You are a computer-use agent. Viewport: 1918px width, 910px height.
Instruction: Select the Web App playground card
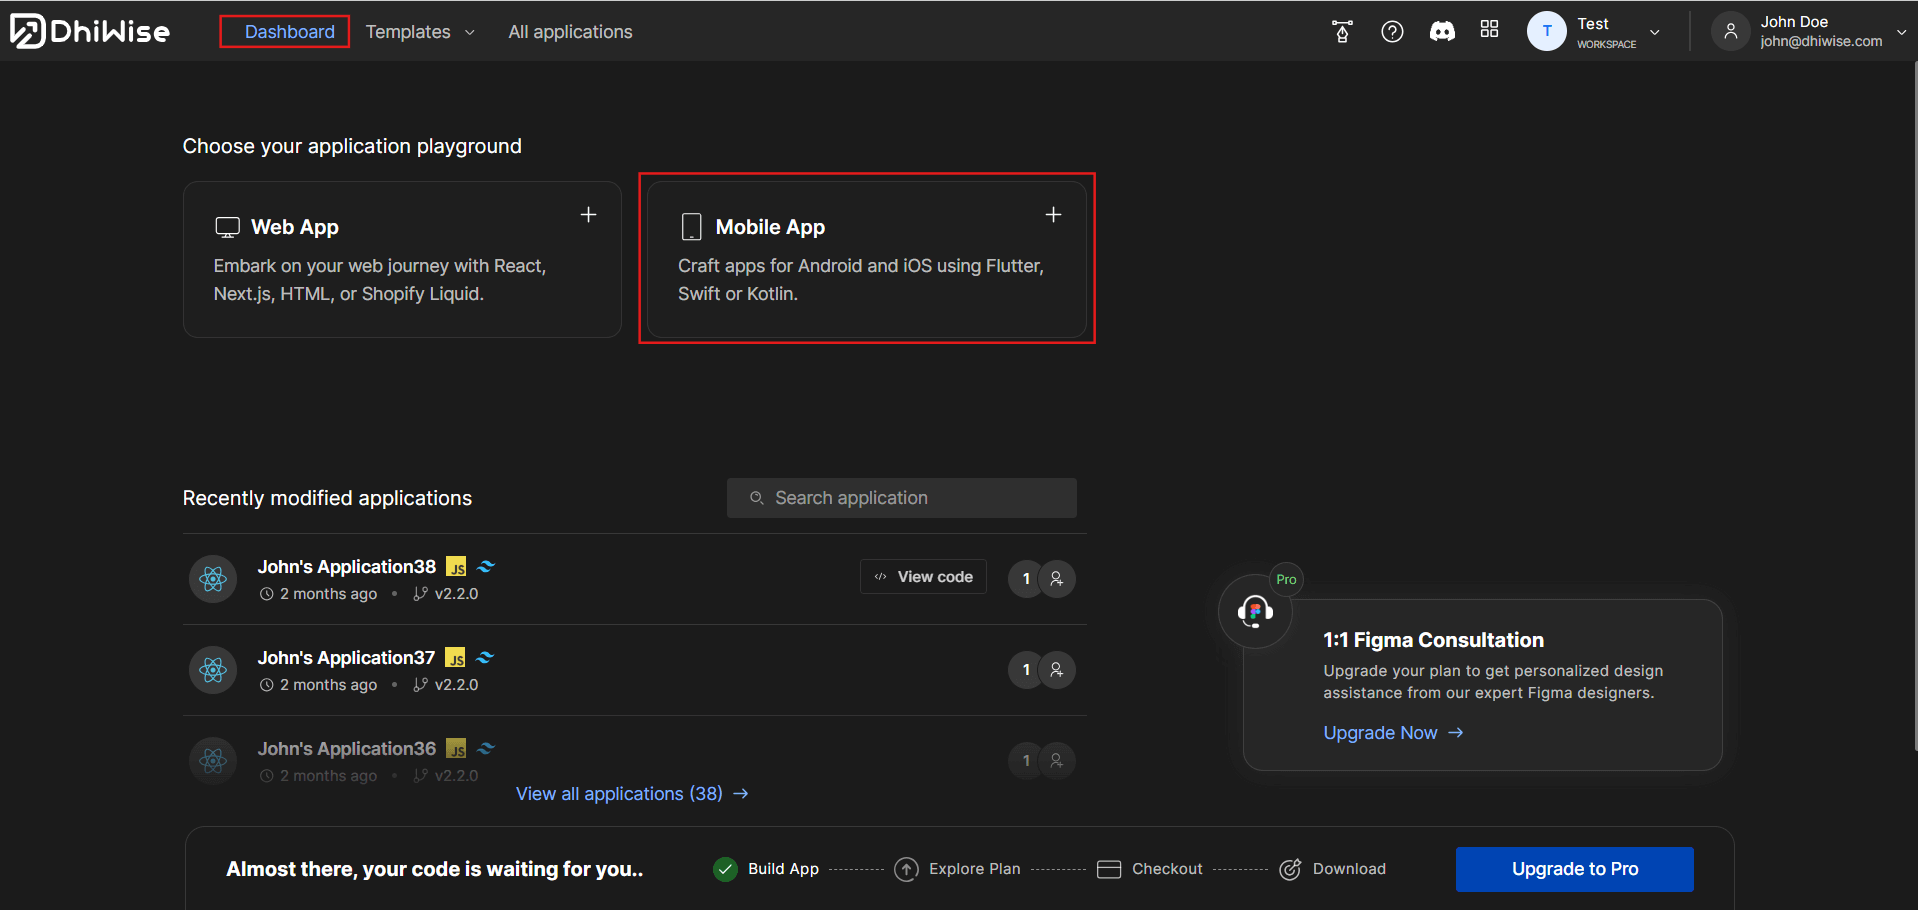click(402, 259)
